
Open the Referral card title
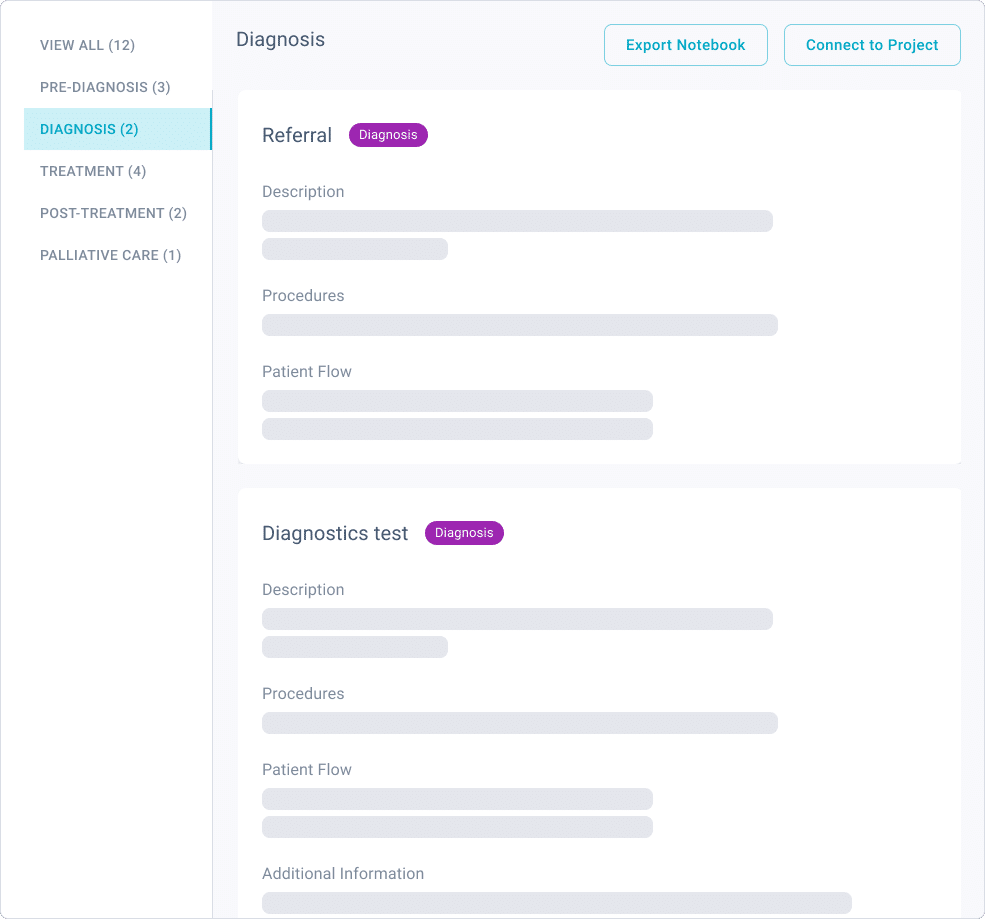(297, 135)
